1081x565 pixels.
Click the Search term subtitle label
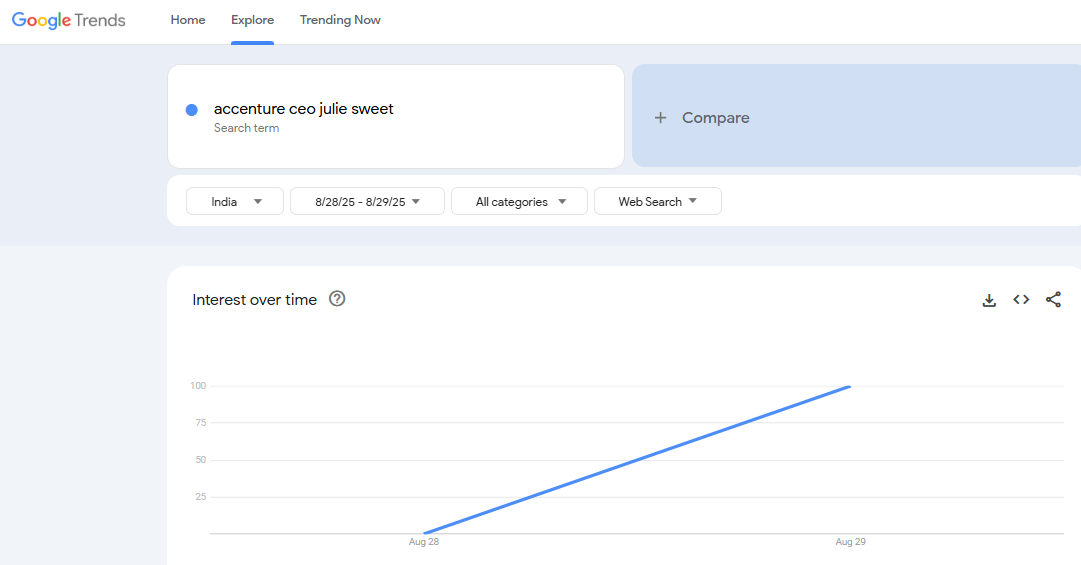coord(246,128)
